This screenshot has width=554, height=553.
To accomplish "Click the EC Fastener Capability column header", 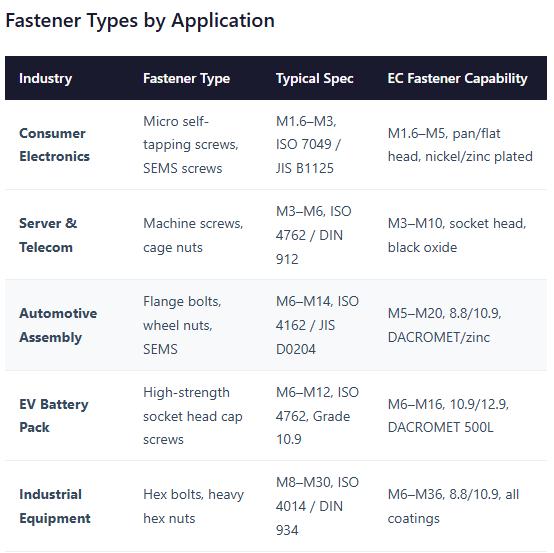I will click(x=458, y=78).
